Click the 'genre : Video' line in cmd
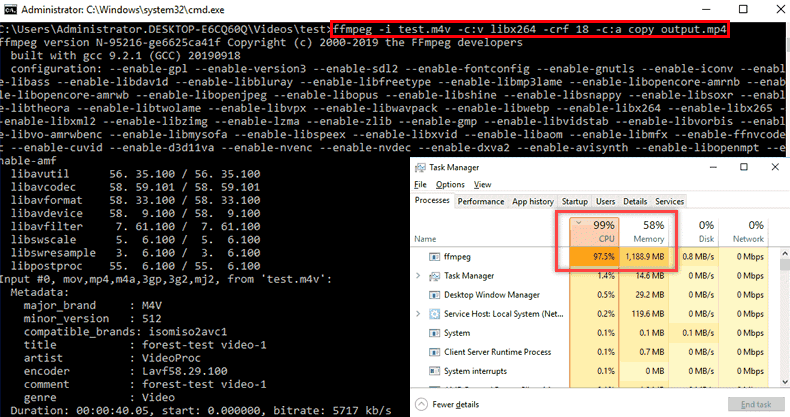 click(x=99, y=397)
